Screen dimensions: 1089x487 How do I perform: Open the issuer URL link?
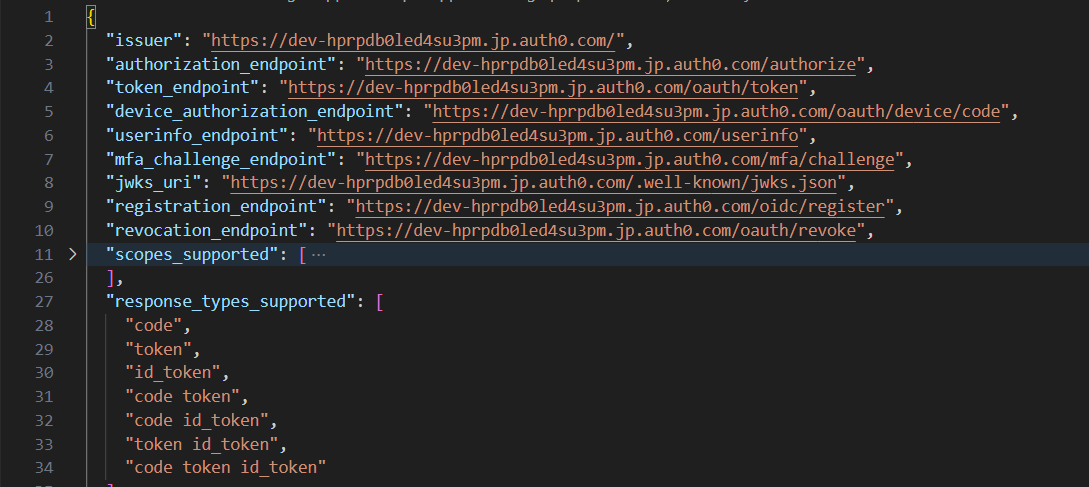417,41
